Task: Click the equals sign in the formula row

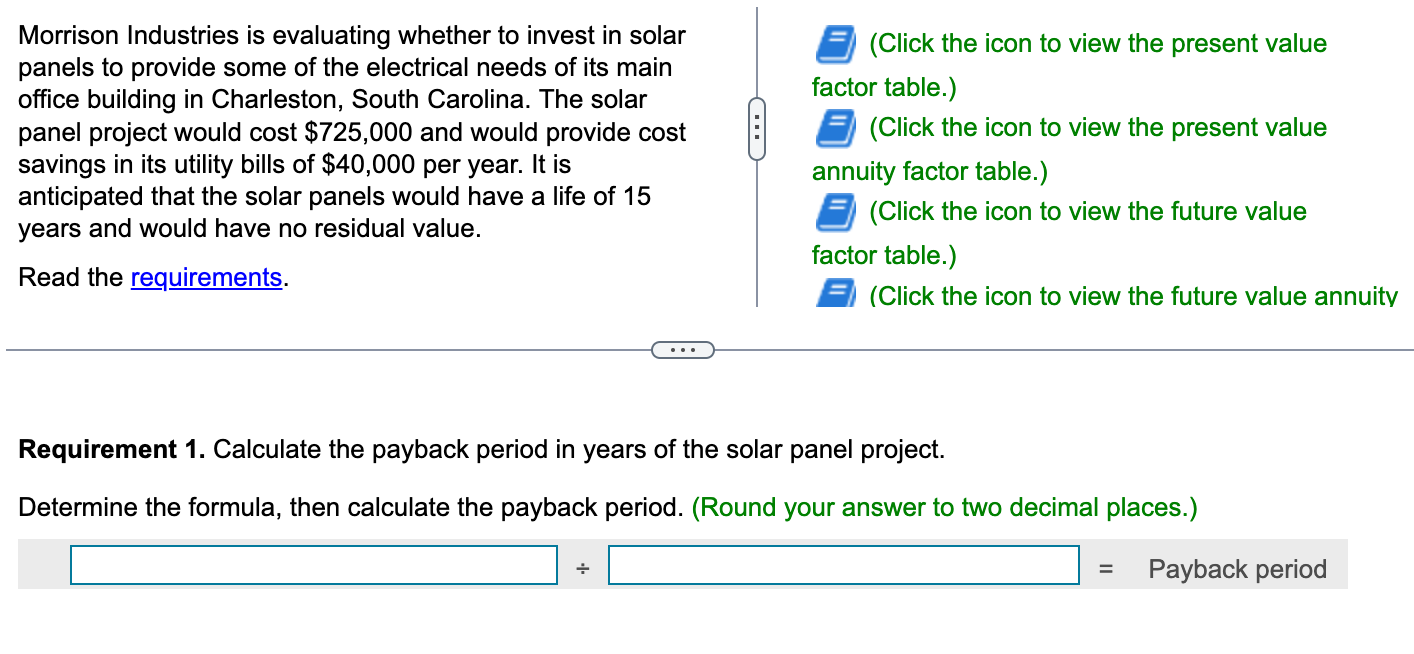Action: coord(1106,568)
